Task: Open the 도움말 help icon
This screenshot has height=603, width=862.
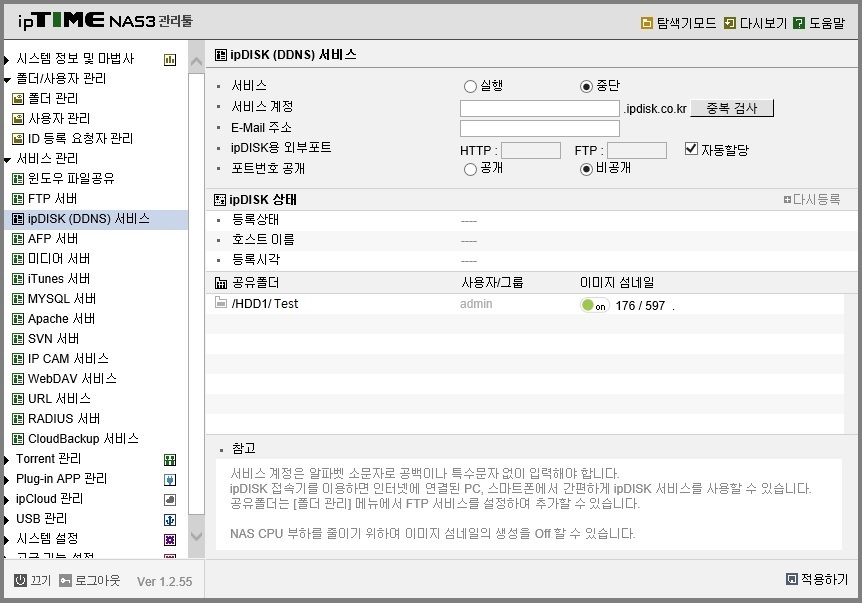Action: pos(799,23)
